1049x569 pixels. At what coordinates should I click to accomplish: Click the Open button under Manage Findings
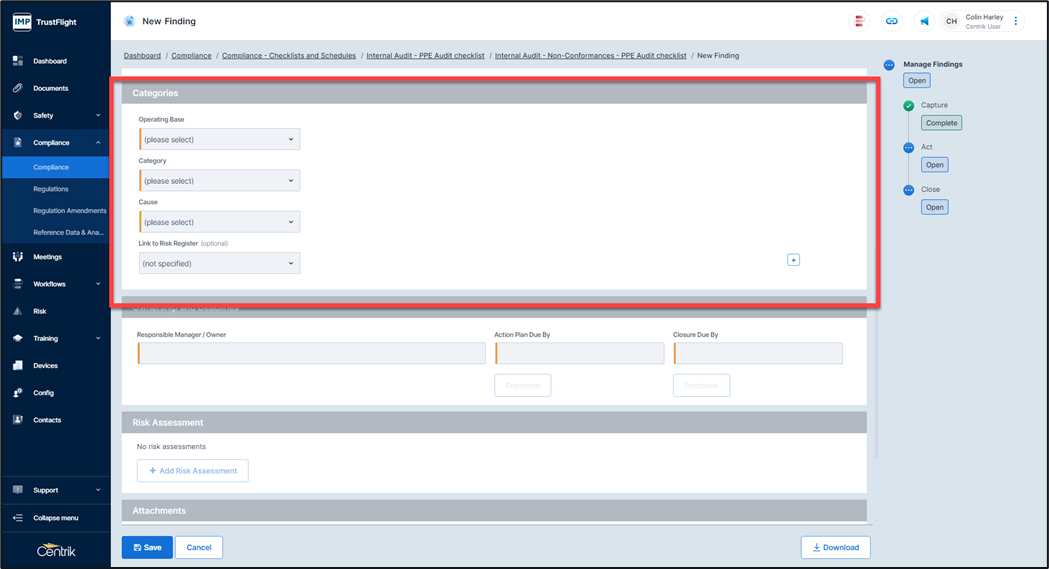917,81
